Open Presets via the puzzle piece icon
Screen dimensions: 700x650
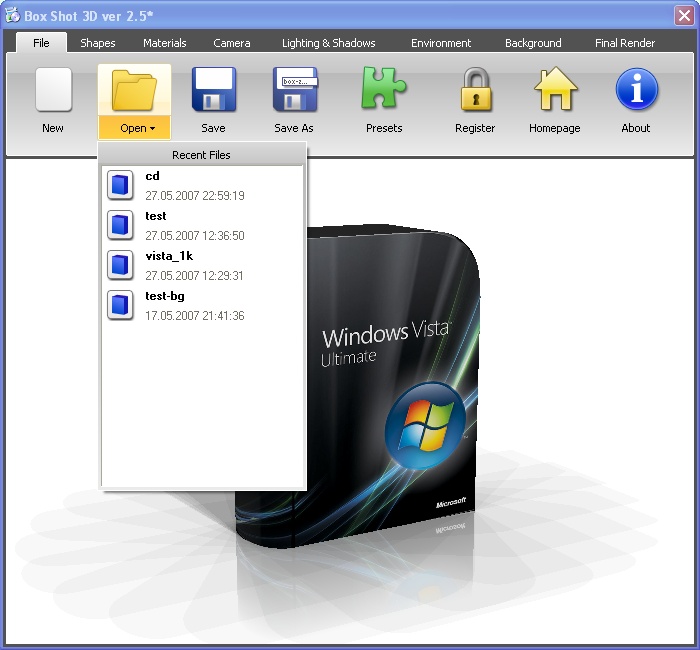[x=383, y=90]
